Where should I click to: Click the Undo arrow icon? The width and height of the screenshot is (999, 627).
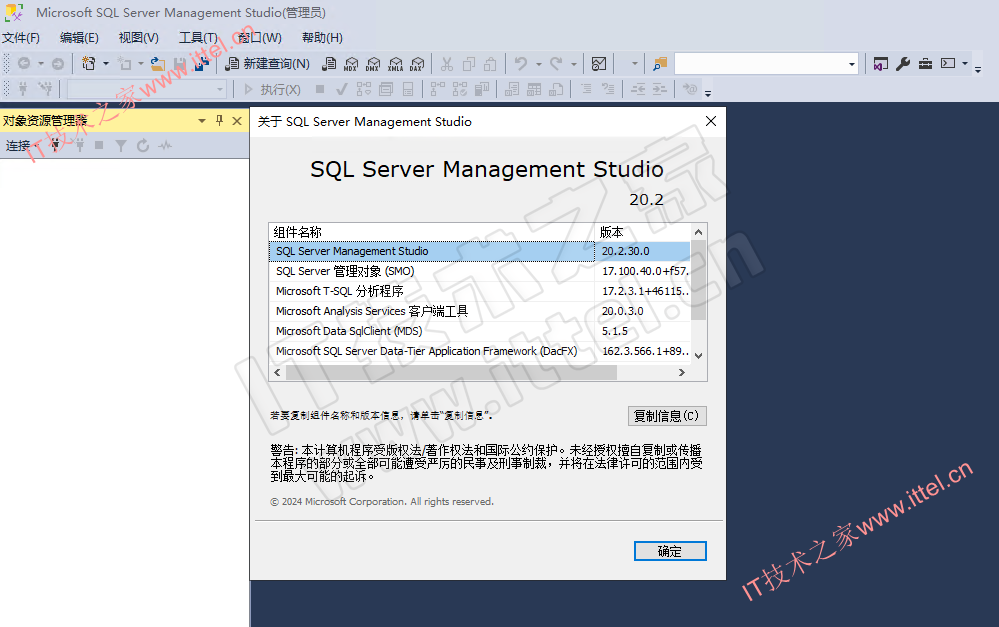point(521,64)
